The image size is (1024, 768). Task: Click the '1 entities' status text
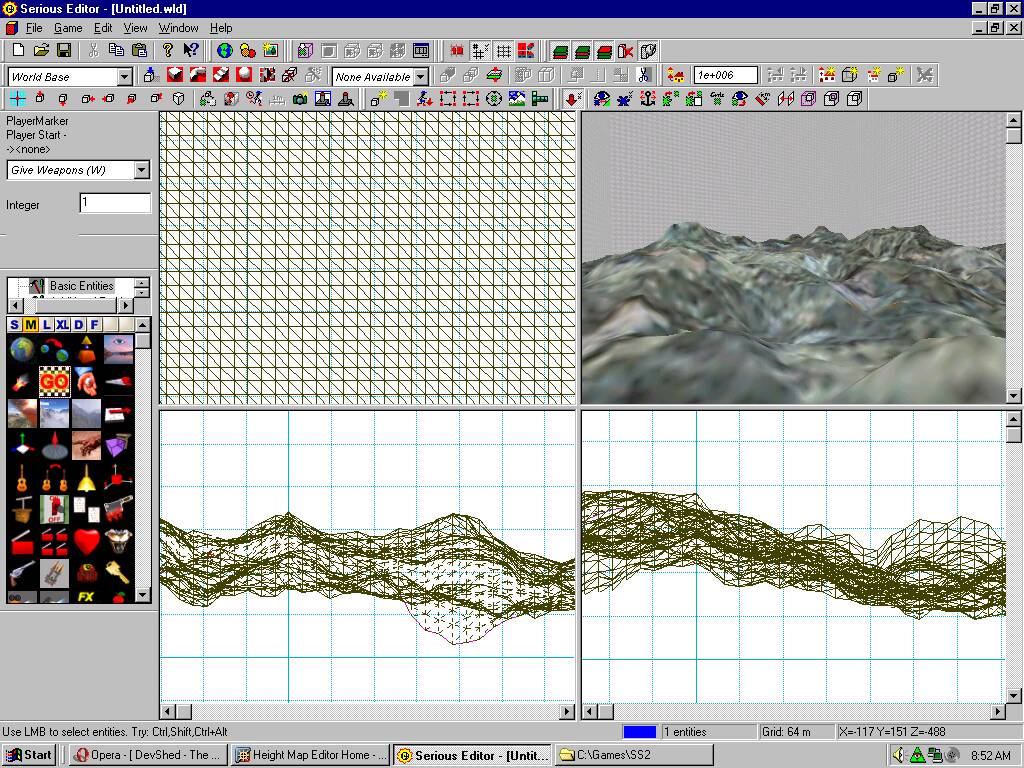685,732
